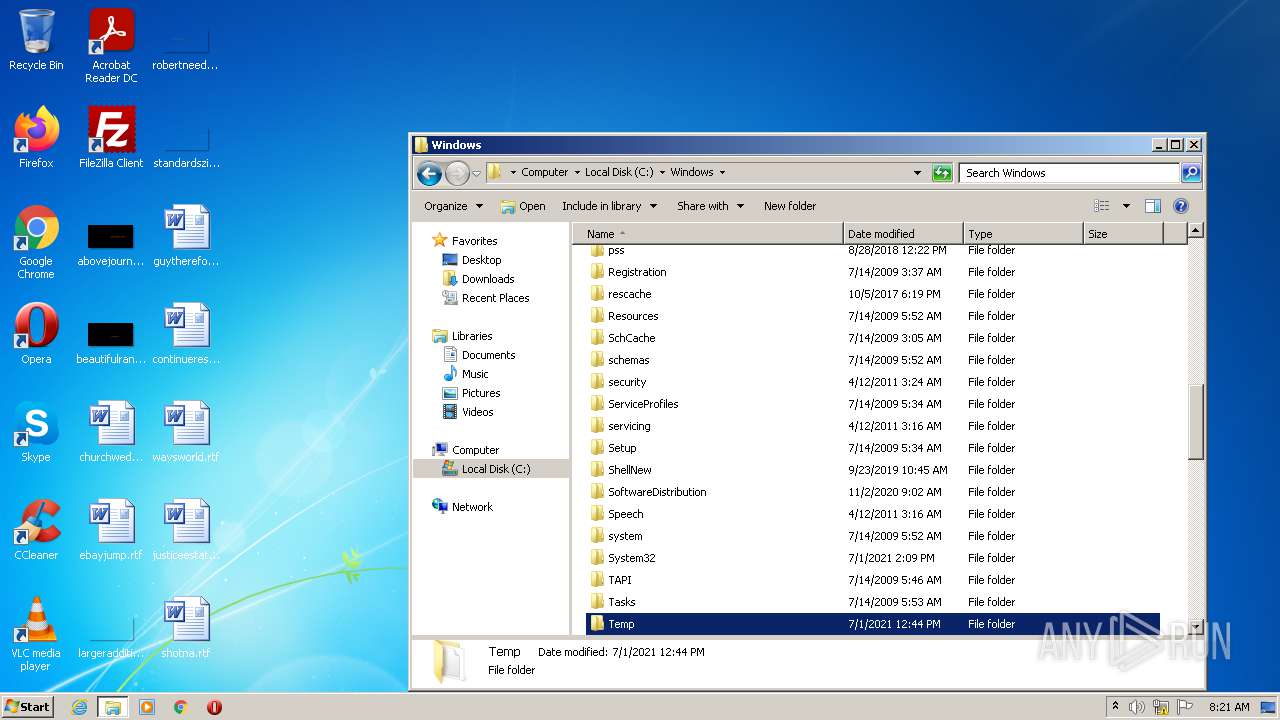1280x720 pixels.
Task: Open Downloads in navigation pane
Action: [488, 279]
